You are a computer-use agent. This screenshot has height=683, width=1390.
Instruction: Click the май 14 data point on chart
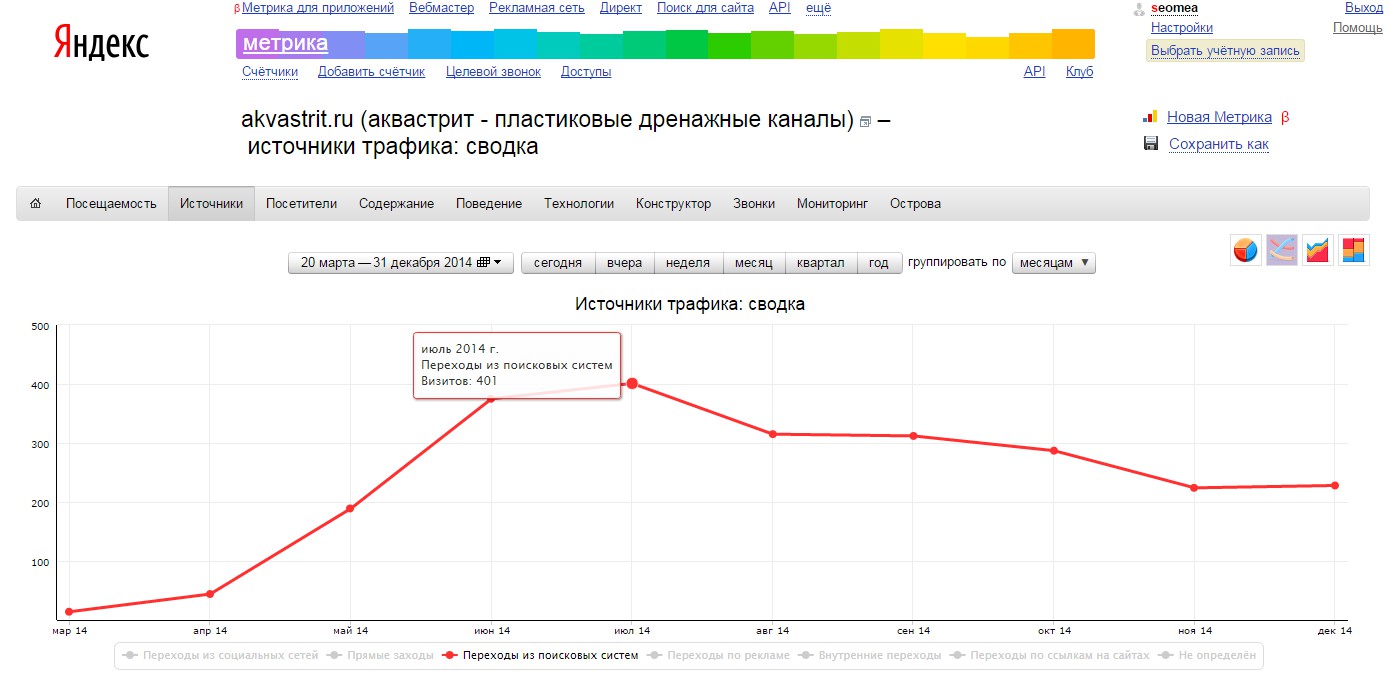coord(350,508)
